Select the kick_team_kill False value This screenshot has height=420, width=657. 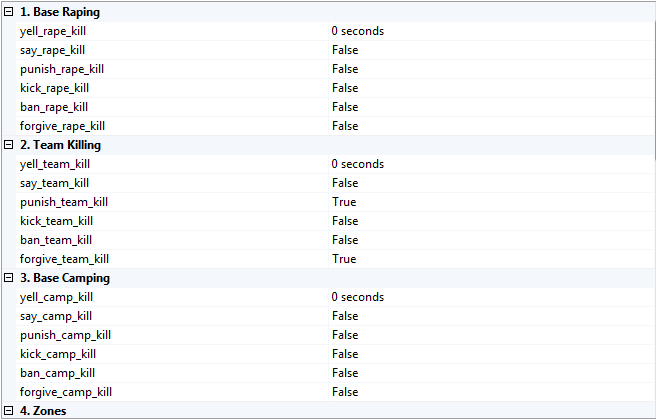click(345, 221)
